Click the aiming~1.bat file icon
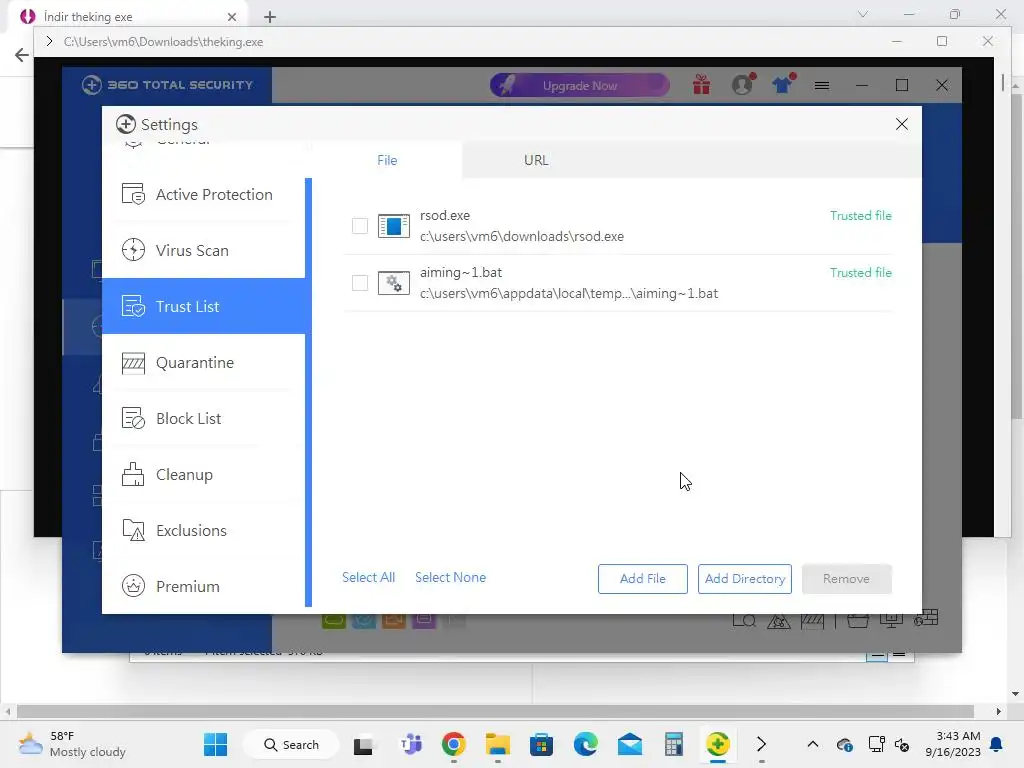Screen dimensions: 1024x768 [x=394, y=283]
